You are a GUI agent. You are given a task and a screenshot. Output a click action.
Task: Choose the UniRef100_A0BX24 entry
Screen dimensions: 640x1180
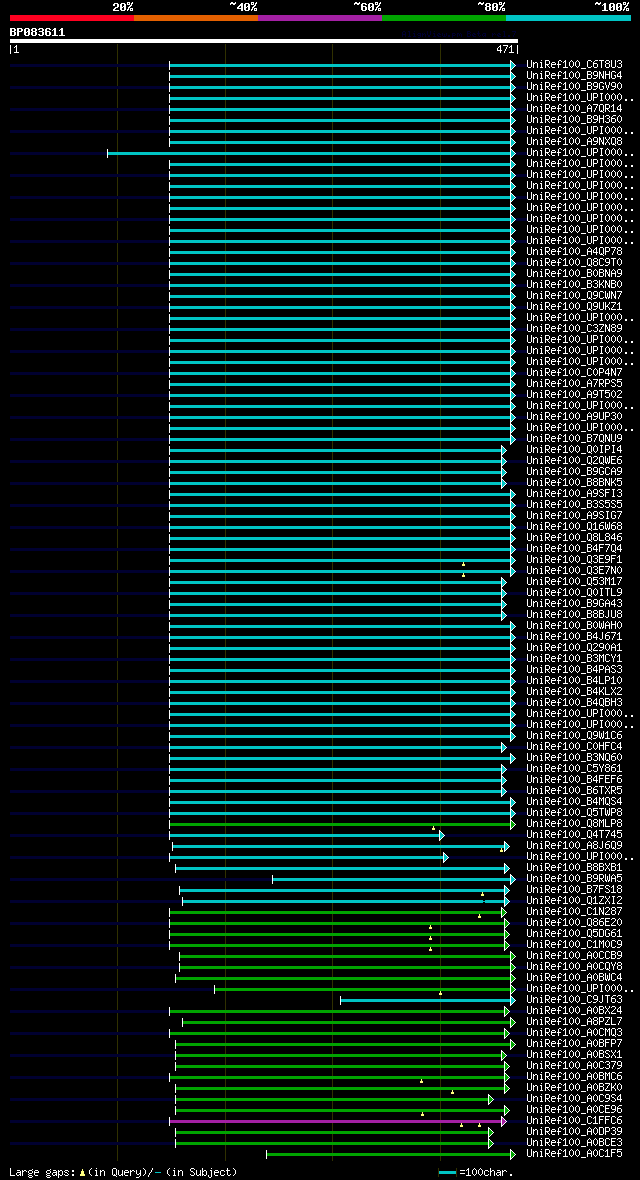(x=574, y=1011)
